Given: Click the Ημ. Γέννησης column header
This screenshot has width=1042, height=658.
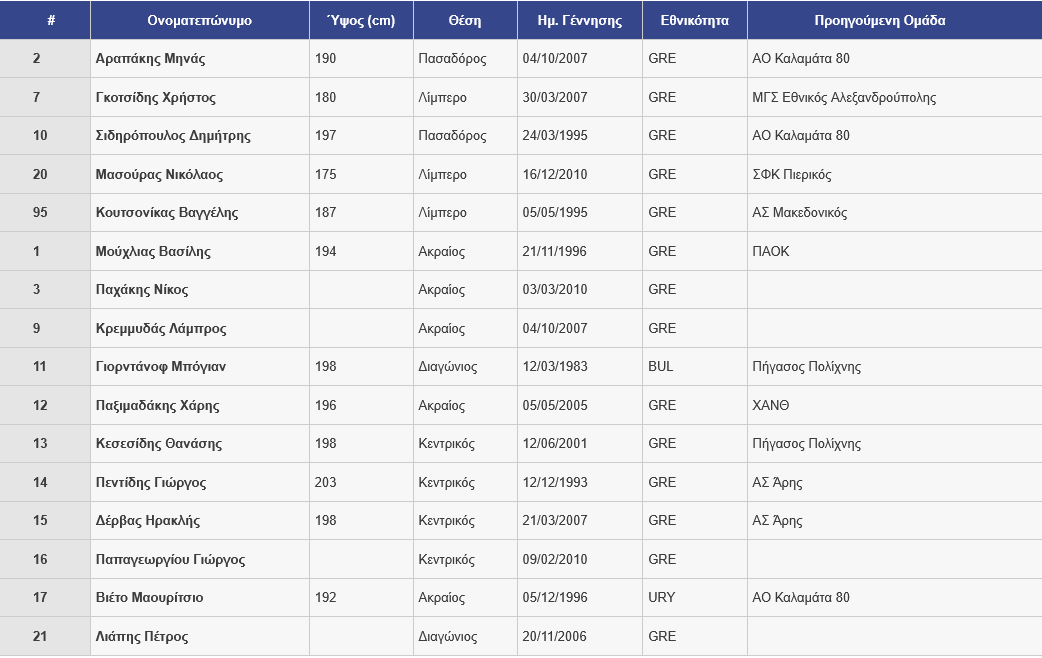Looking at the screenshot, I should tap(579, 20).
